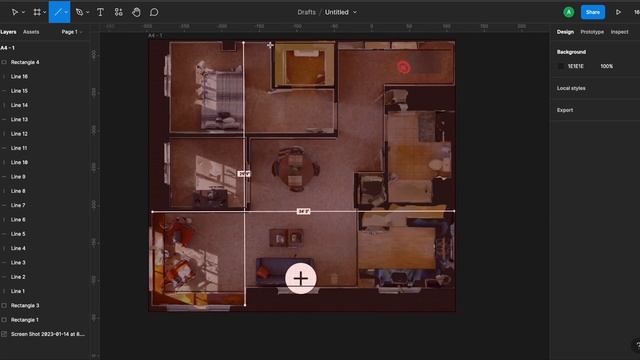
Task: Select the Line 2 layer
Action: point(18,276)
